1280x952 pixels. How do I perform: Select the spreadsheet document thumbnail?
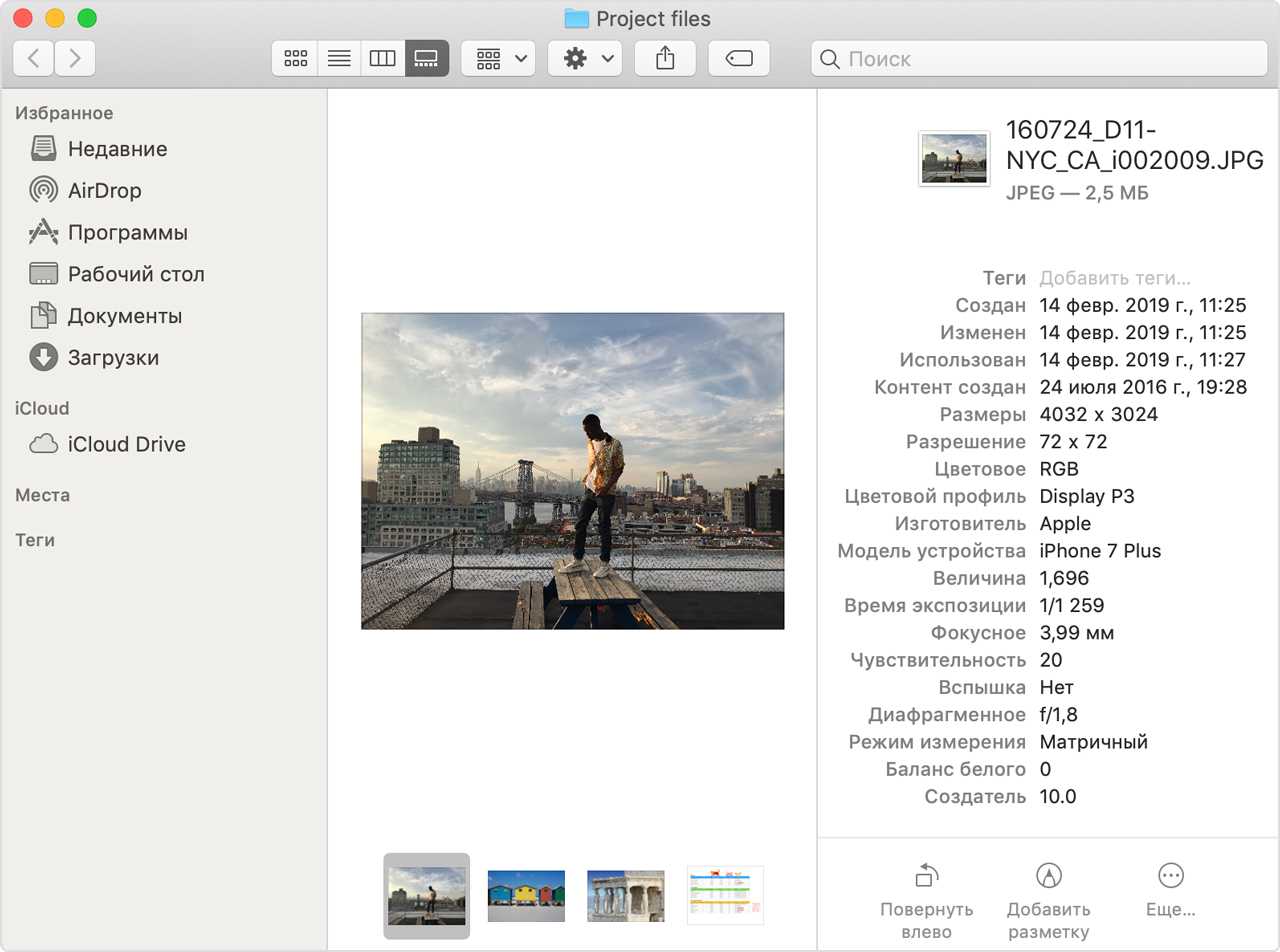pos(725,895)
